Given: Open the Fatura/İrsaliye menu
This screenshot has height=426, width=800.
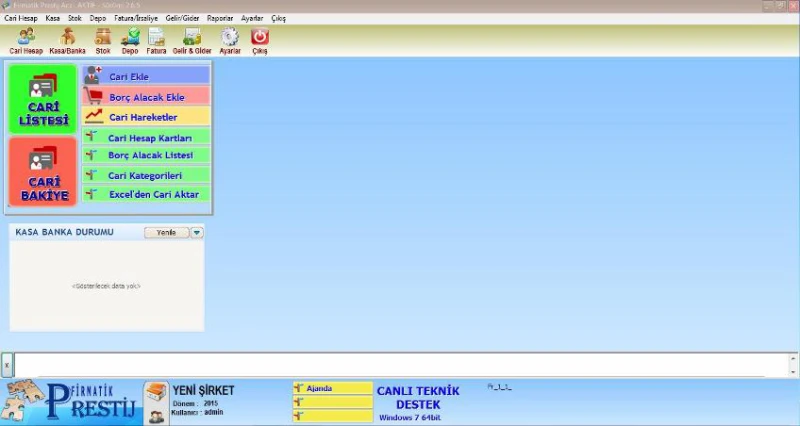Looking at the screenshot, I should [x=136, y=18].
